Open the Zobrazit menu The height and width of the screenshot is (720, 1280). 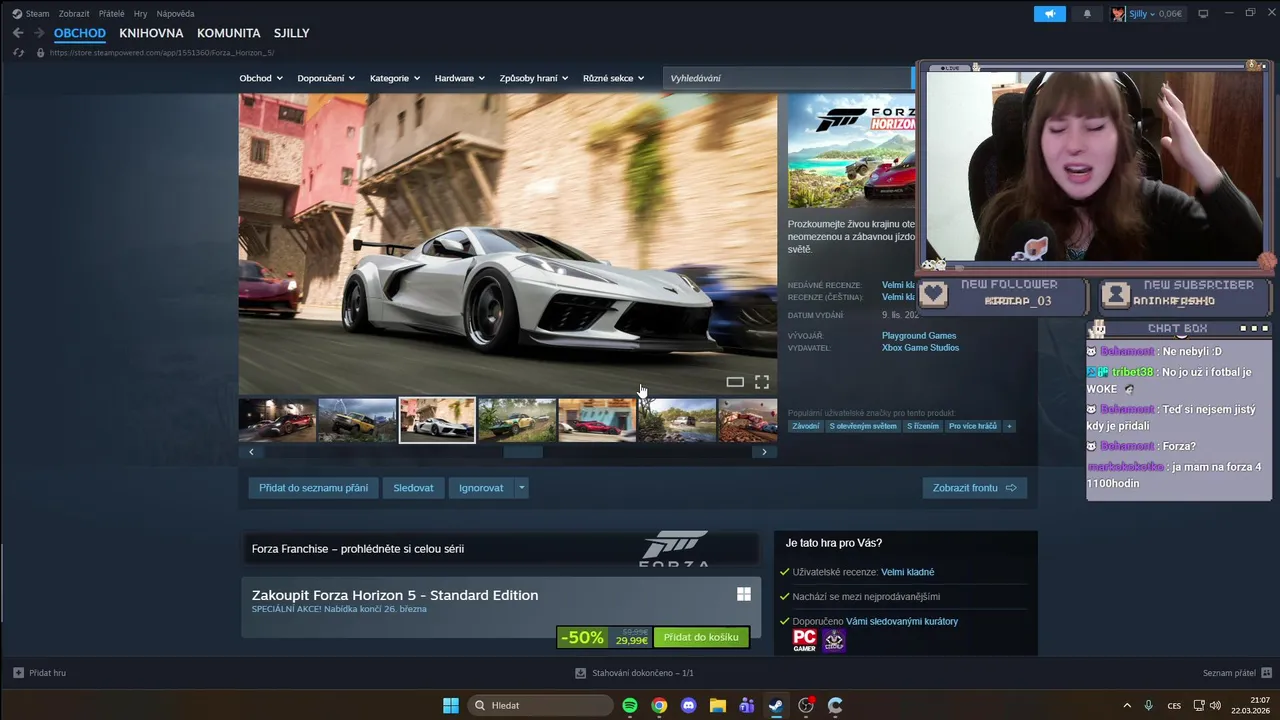click(x=74, y=14)
